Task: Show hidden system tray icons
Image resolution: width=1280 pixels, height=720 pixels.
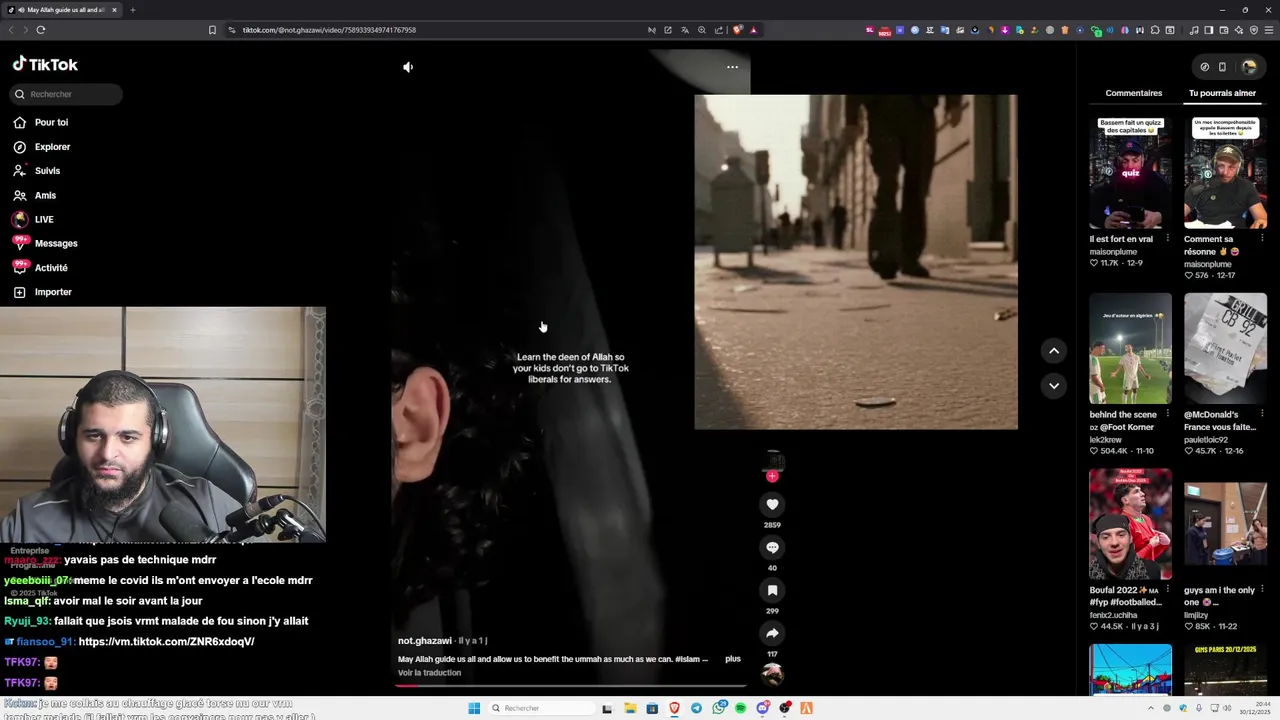Action: pyautogui.click(x=1151, y=708)
